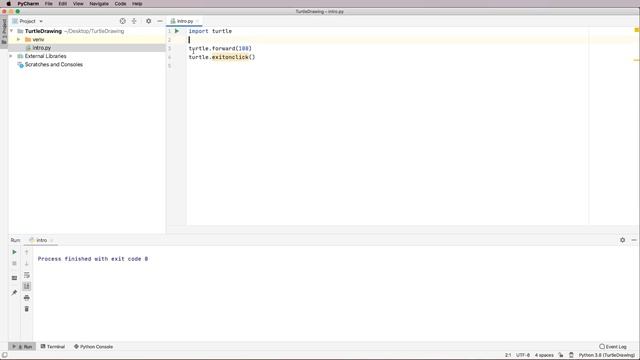
Task: Click the locate file target icon in Project panel
Action: [x=122, y=21]
